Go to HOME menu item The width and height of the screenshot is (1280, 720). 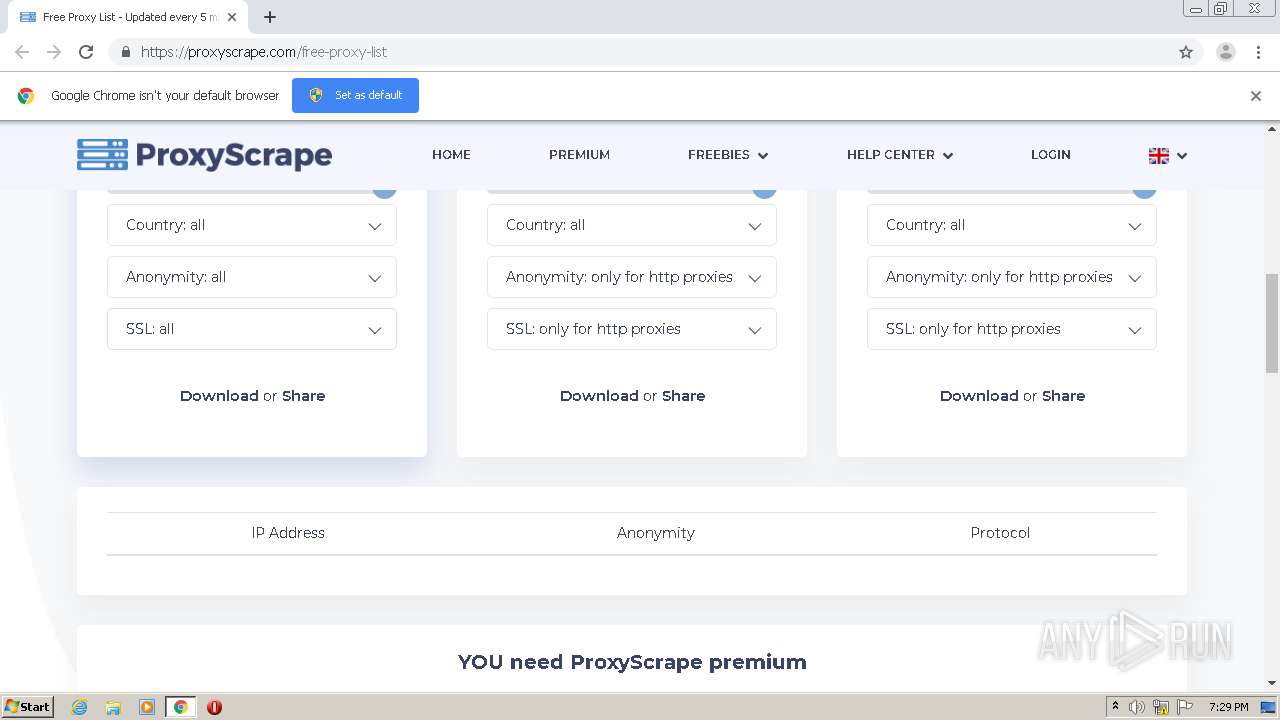[x=451, y=155]
